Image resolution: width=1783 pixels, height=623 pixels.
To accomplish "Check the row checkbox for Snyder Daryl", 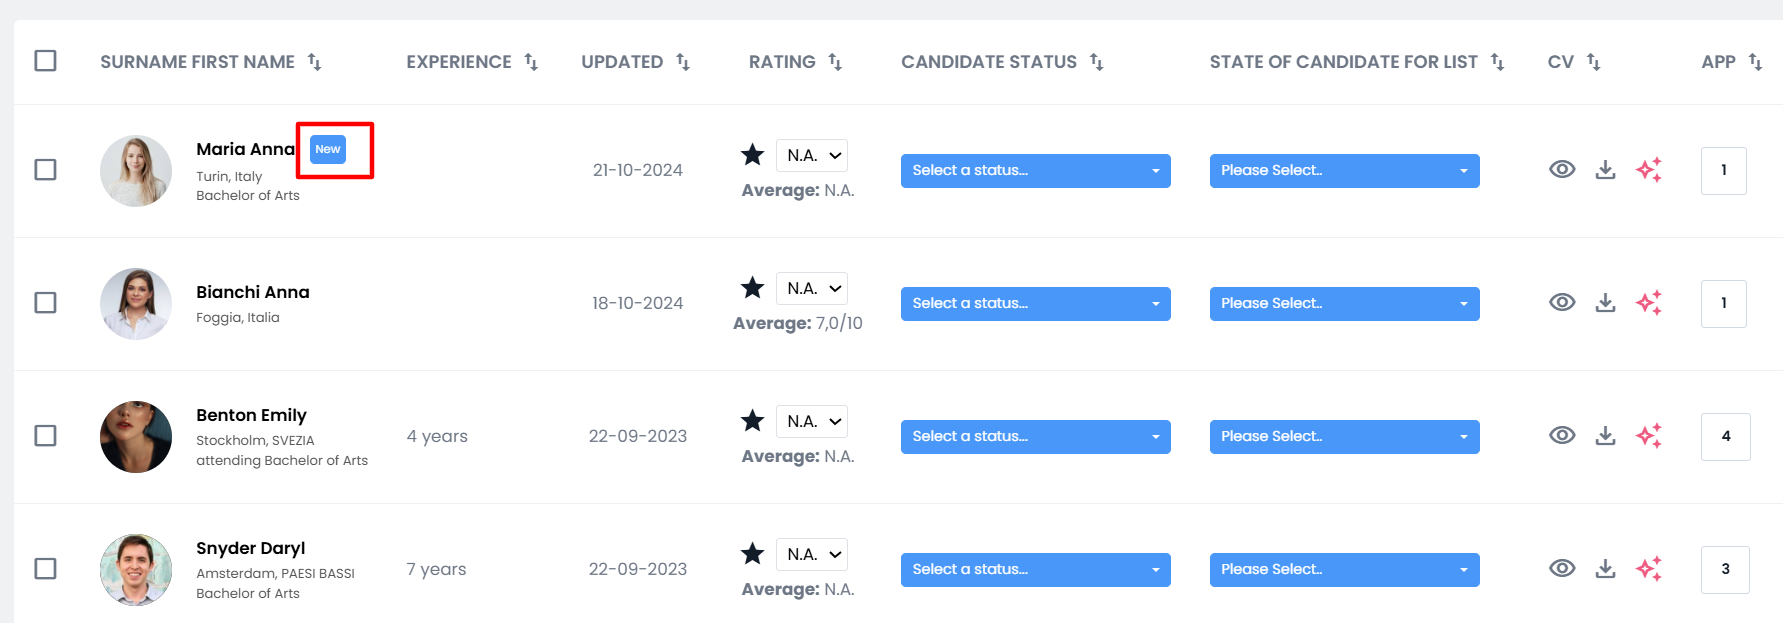I will coord(45,569).
